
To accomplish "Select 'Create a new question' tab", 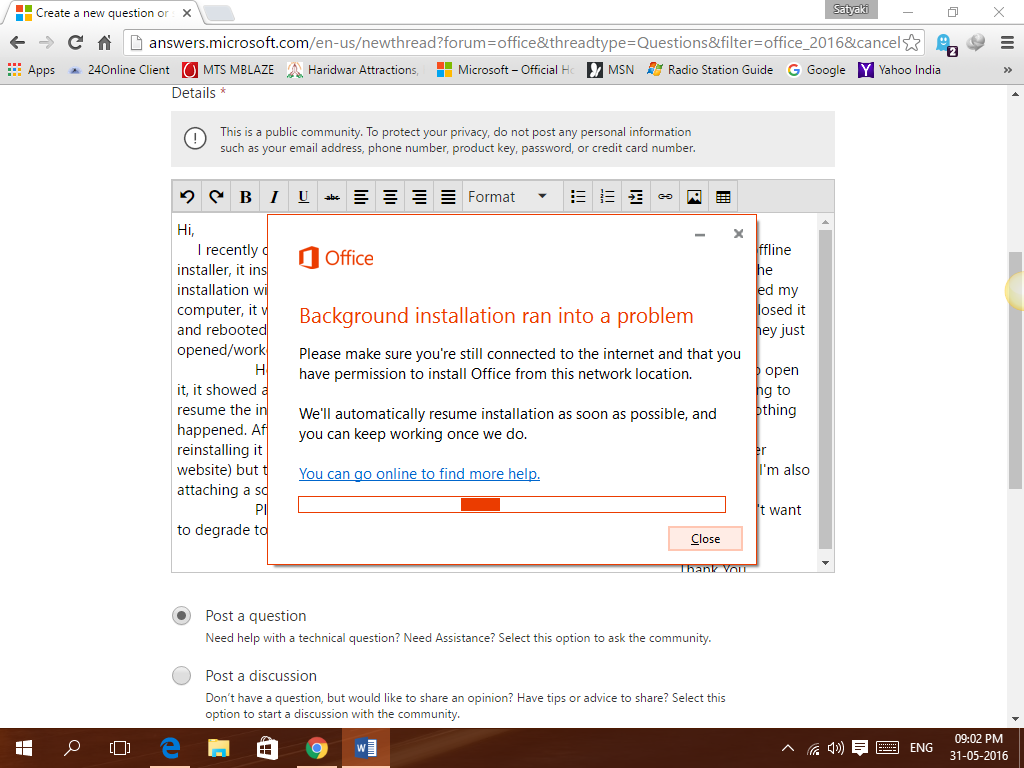I will click(101, 13).
